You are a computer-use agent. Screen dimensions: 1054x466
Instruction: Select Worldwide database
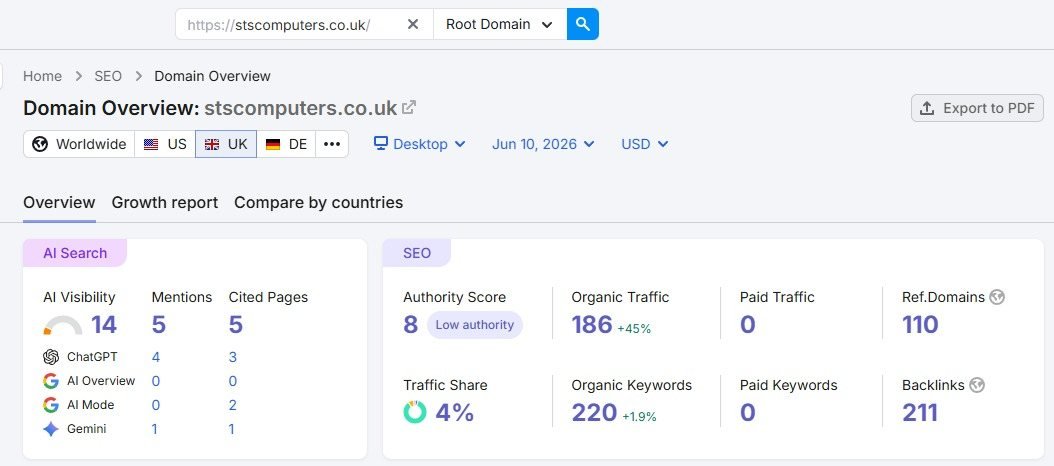coord(79,144)
